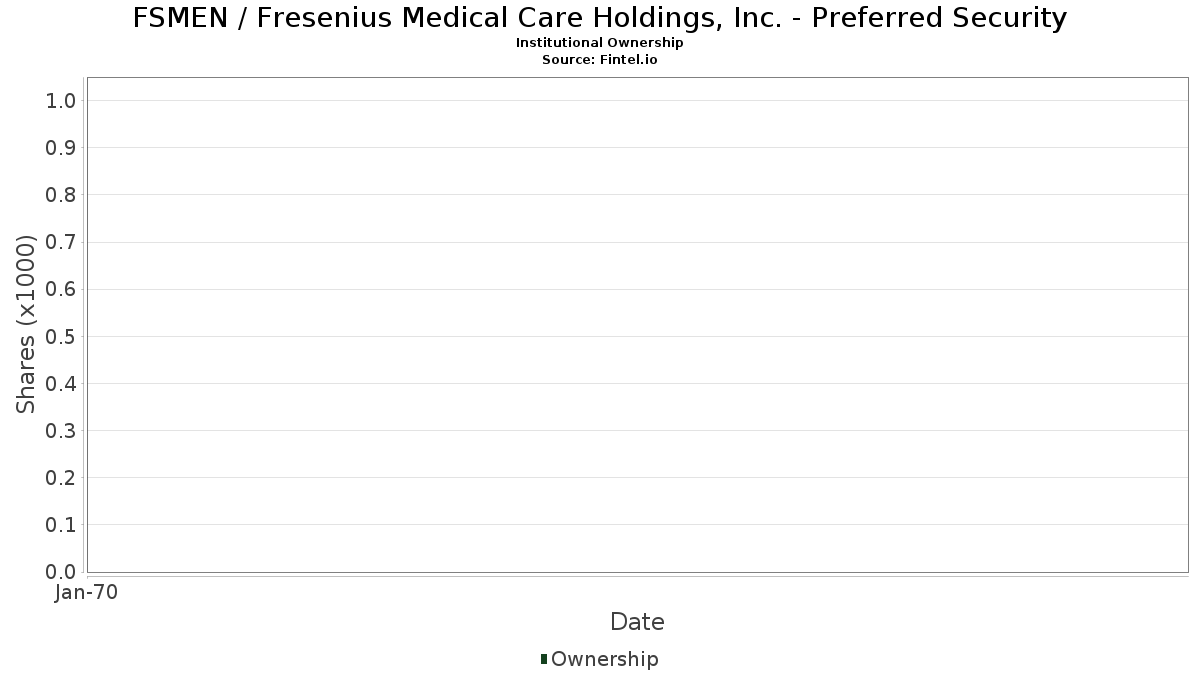
Task: Open the Source: Fintel.io text
Action: click(599, 60)
